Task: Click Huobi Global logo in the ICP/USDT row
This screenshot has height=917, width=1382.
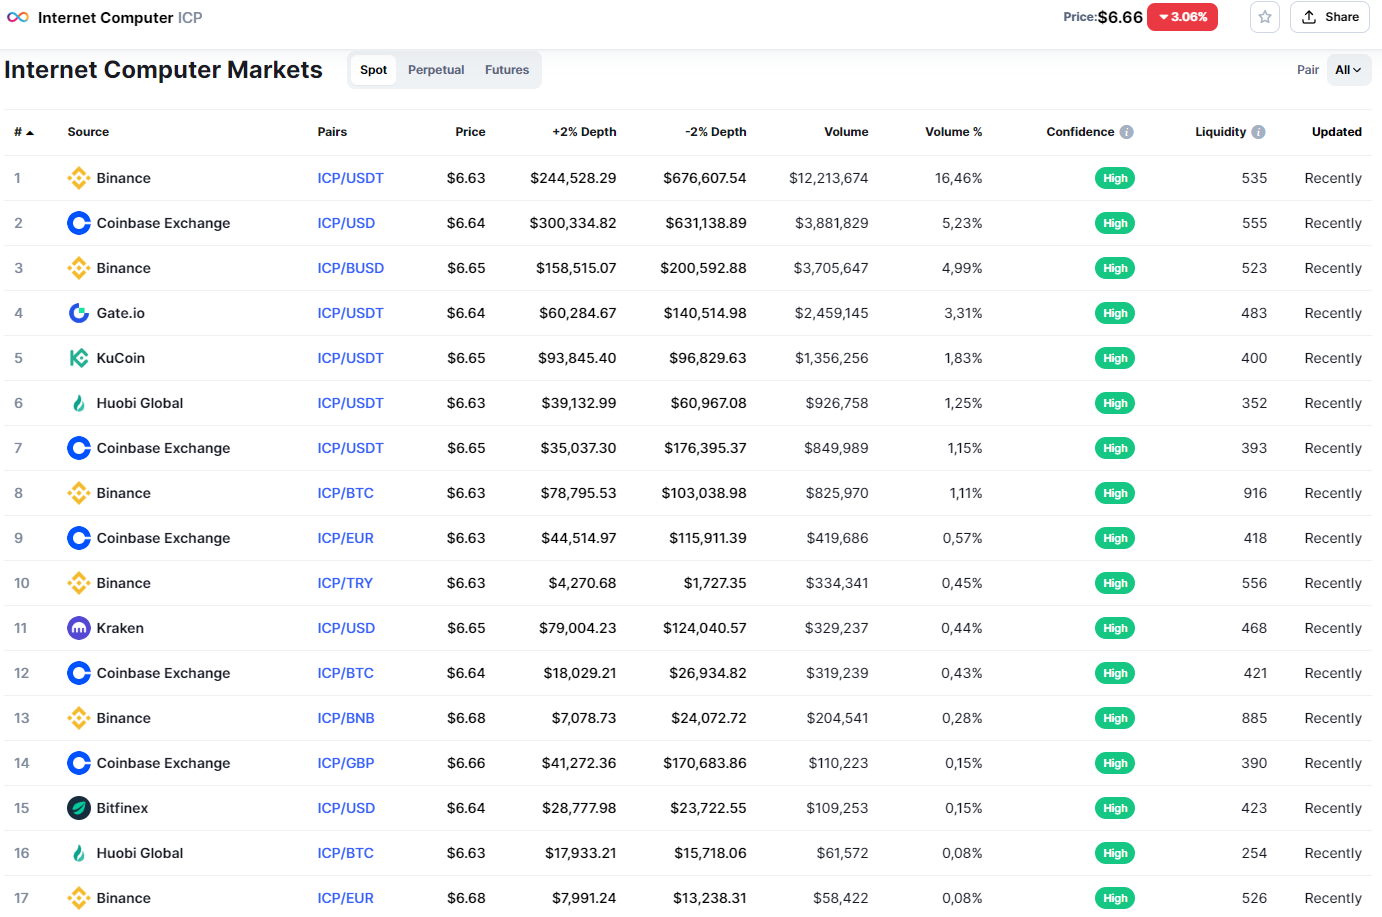Action: [x=79, y=403]
